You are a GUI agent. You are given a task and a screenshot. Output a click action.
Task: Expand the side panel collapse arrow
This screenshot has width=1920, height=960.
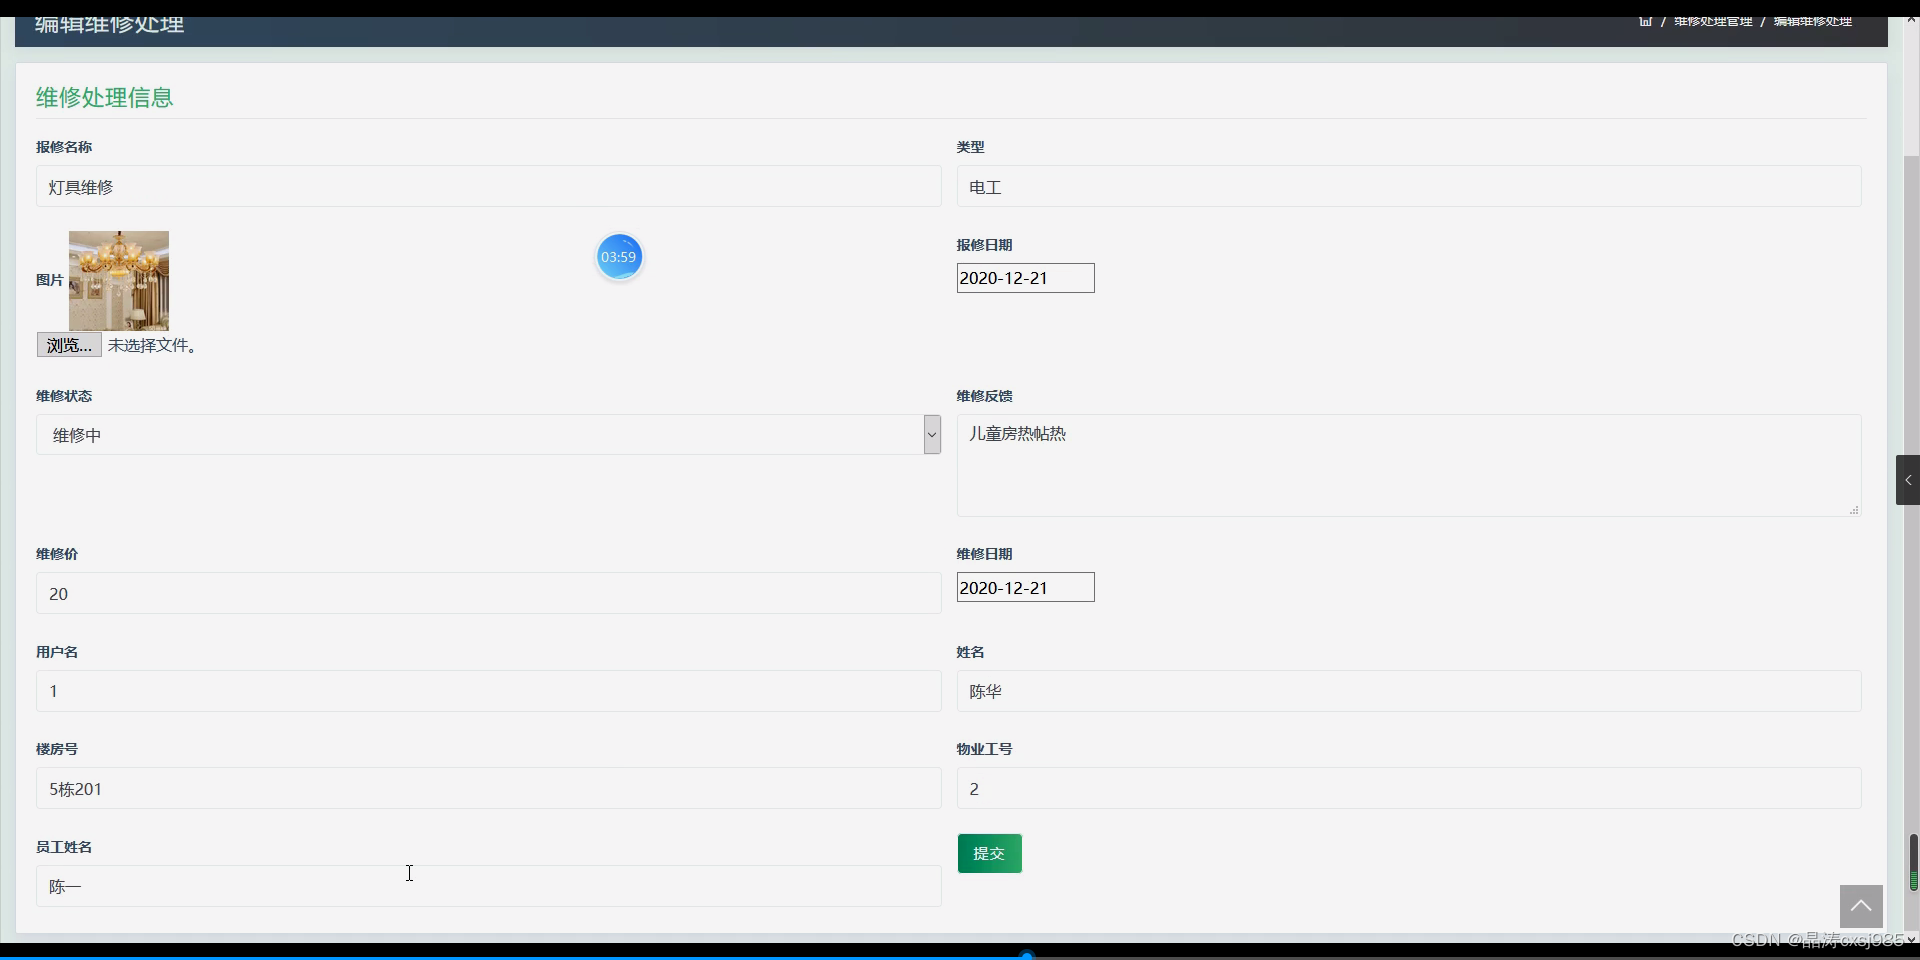click(x=1907, y=480)
